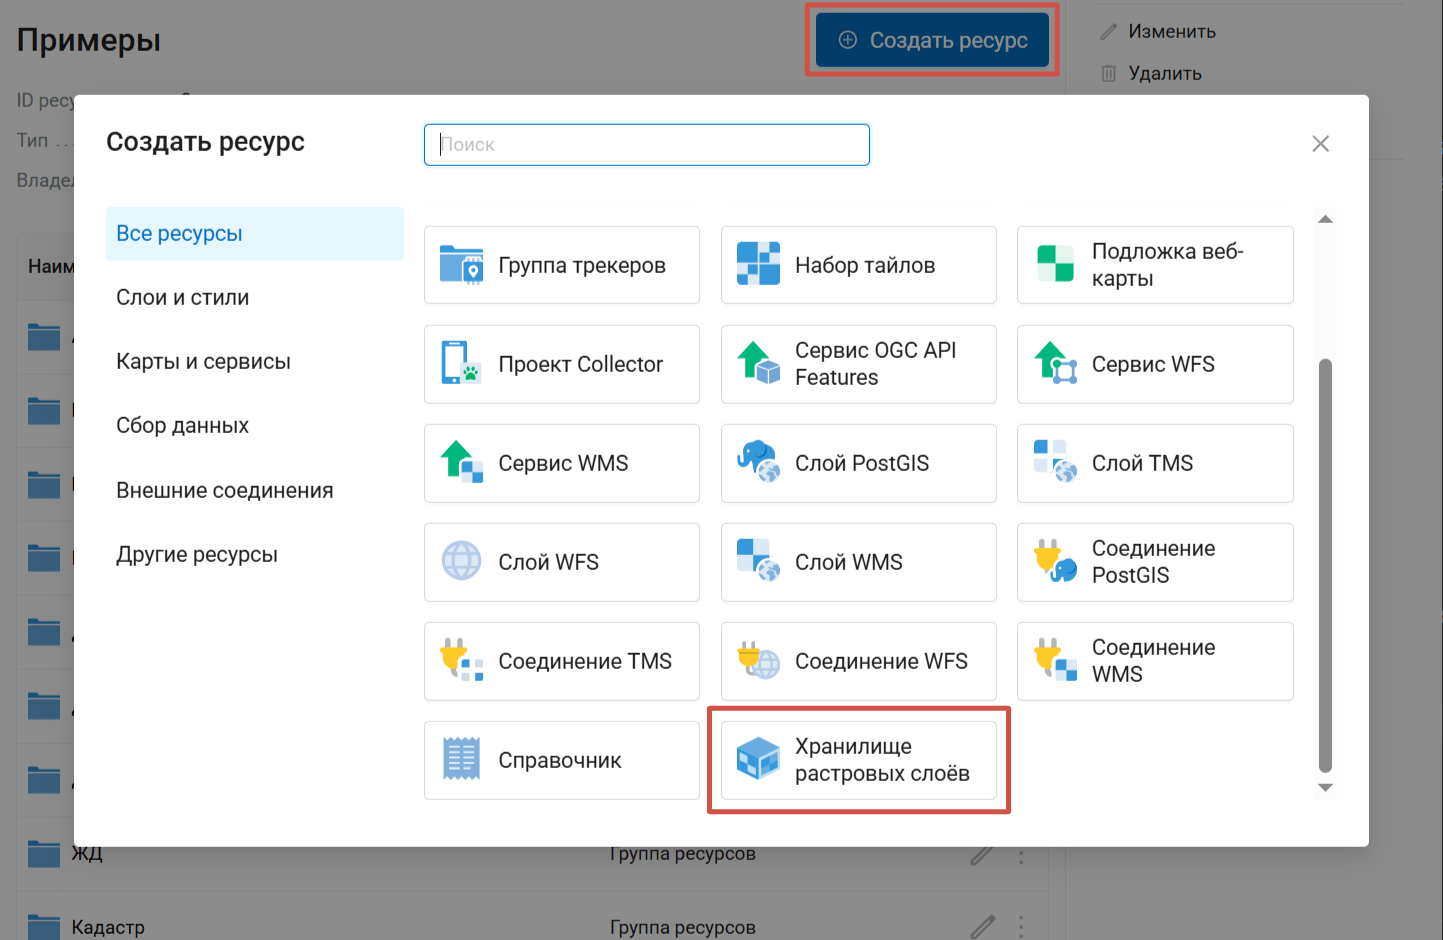Pick the Слой PostGIS elephant icon
This screenshot has height=940, width=1443.
[758, 463]
